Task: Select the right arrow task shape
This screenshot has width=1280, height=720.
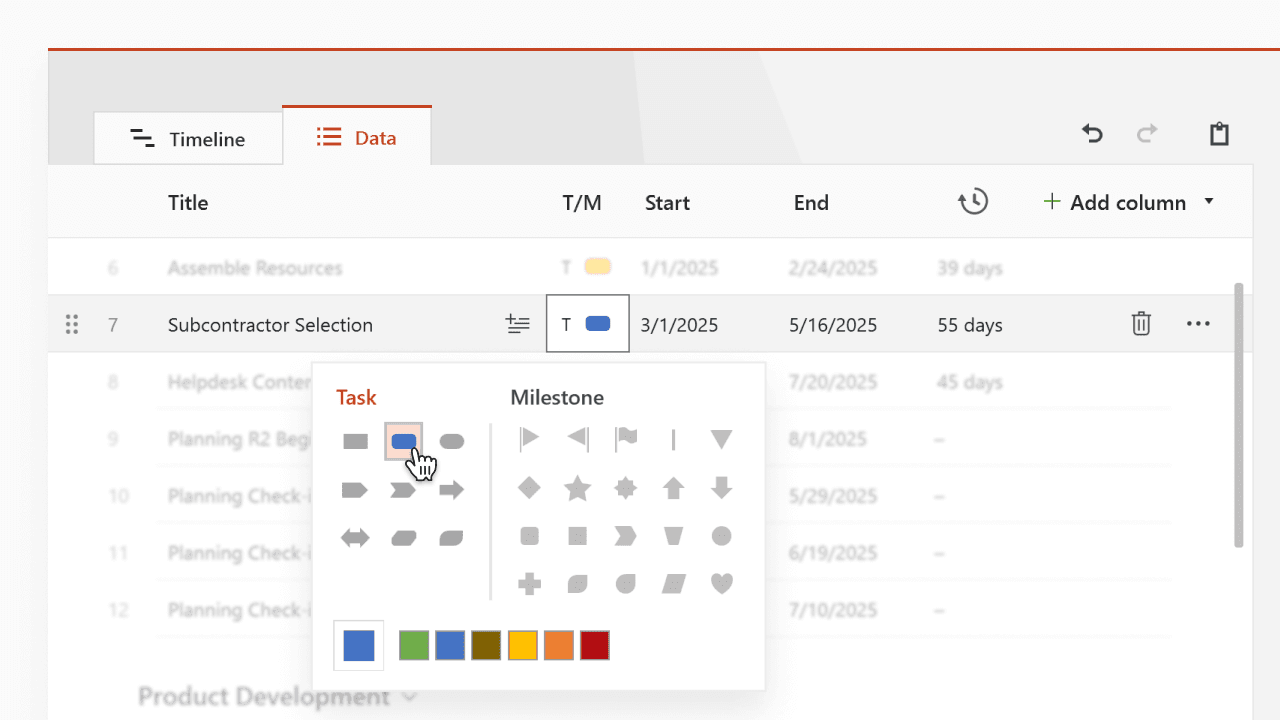Action: (452, 490)
